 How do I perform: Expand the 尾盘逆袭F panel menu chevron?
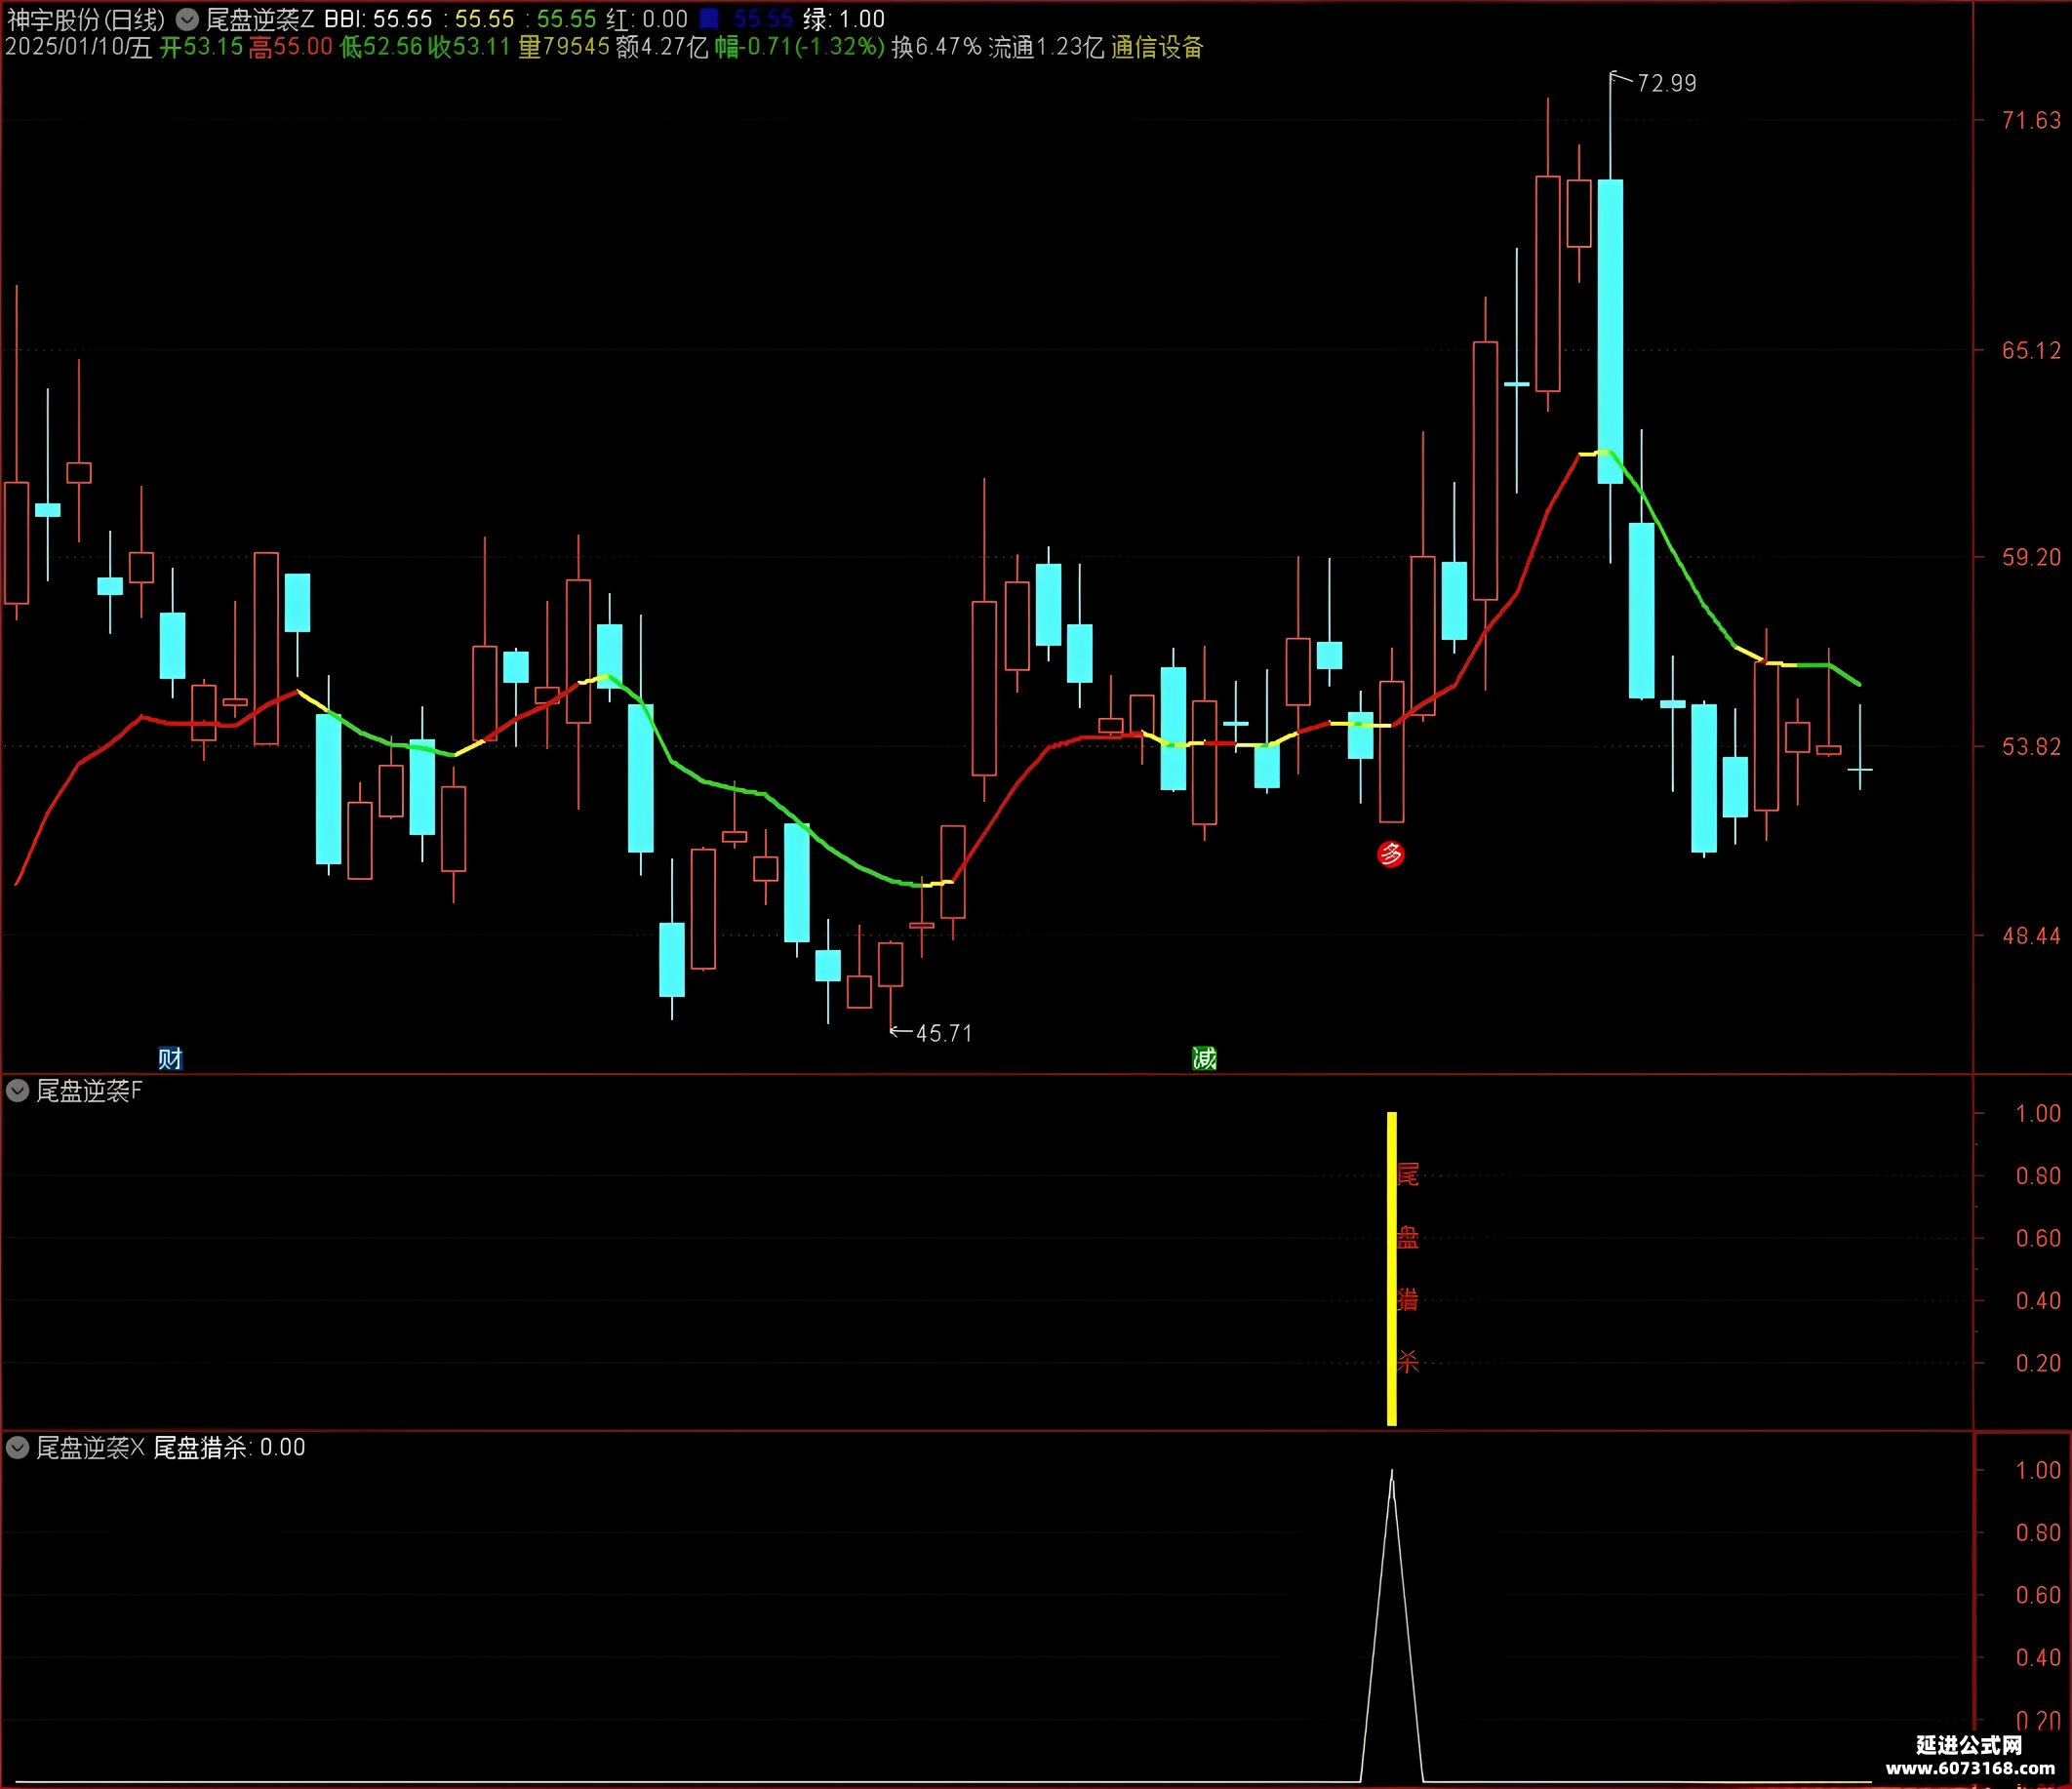(17, 1090)
